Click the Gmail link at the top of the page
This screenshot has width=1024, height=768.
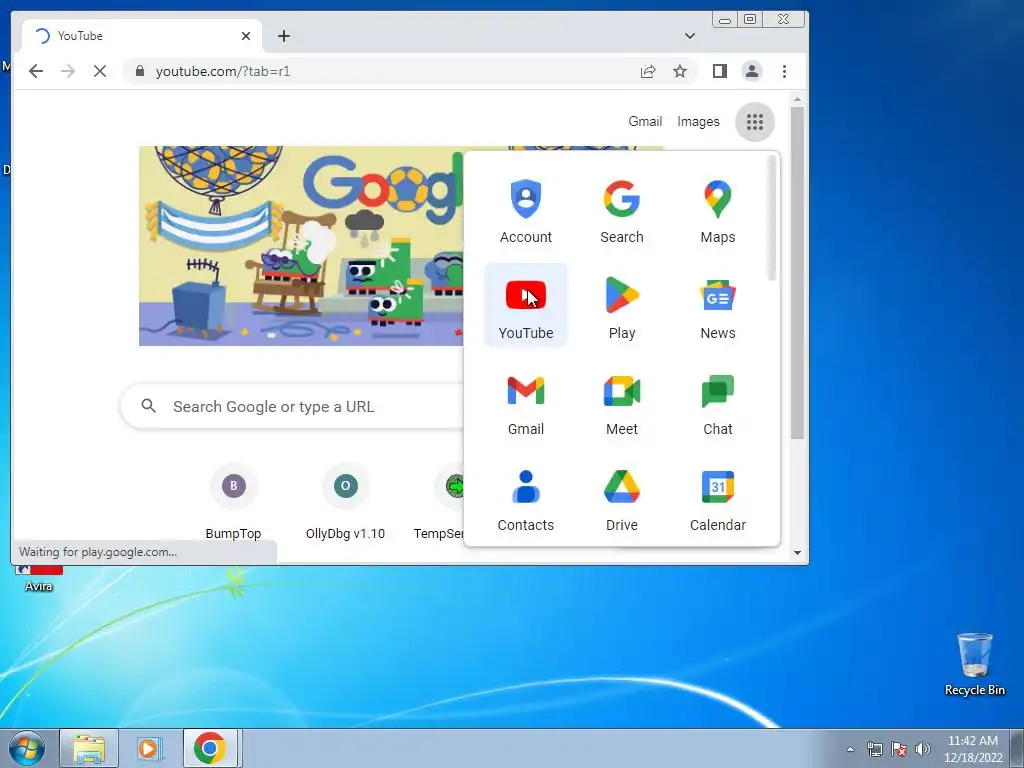coord(645,121)
